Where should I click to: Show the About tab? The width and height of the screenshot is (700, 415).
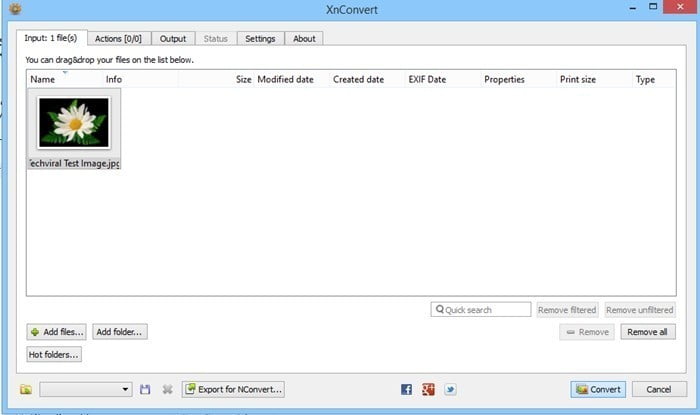(x=304, y=39)
